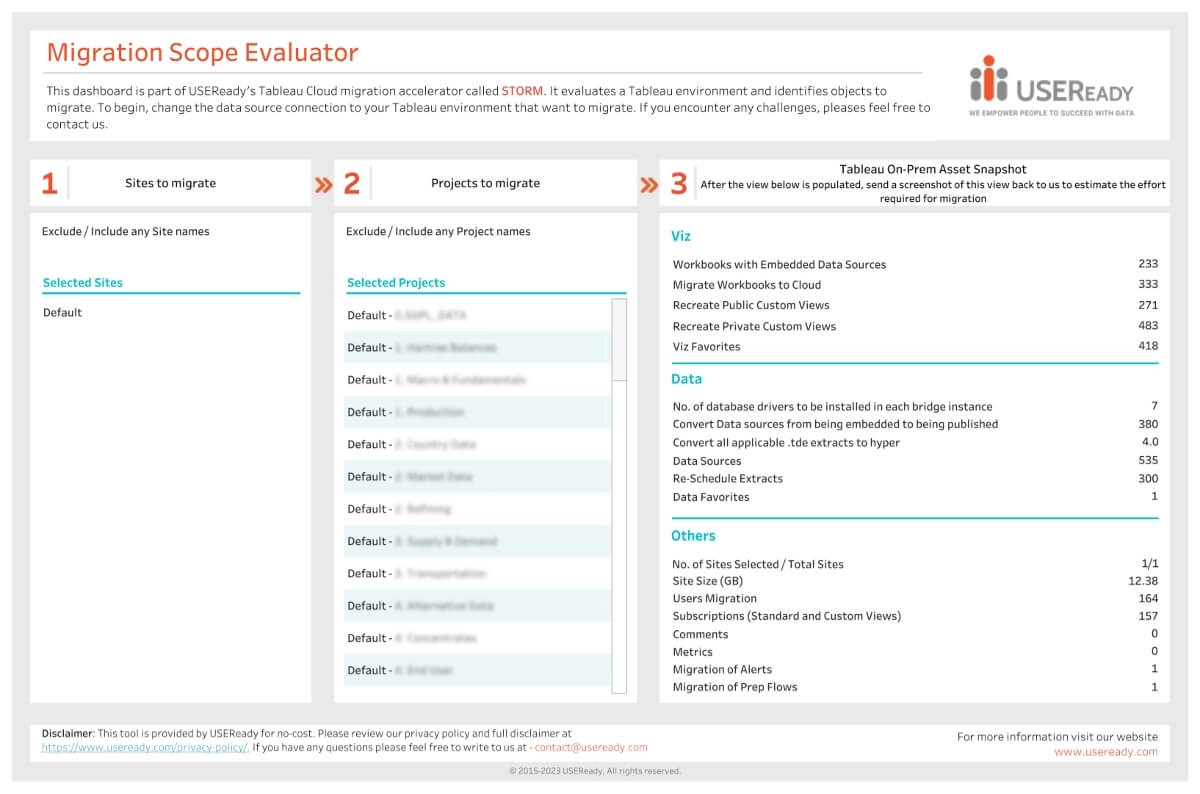1200x794 pixels.
Task: Click the Viz Favorites label
Action: click(707, 347)
